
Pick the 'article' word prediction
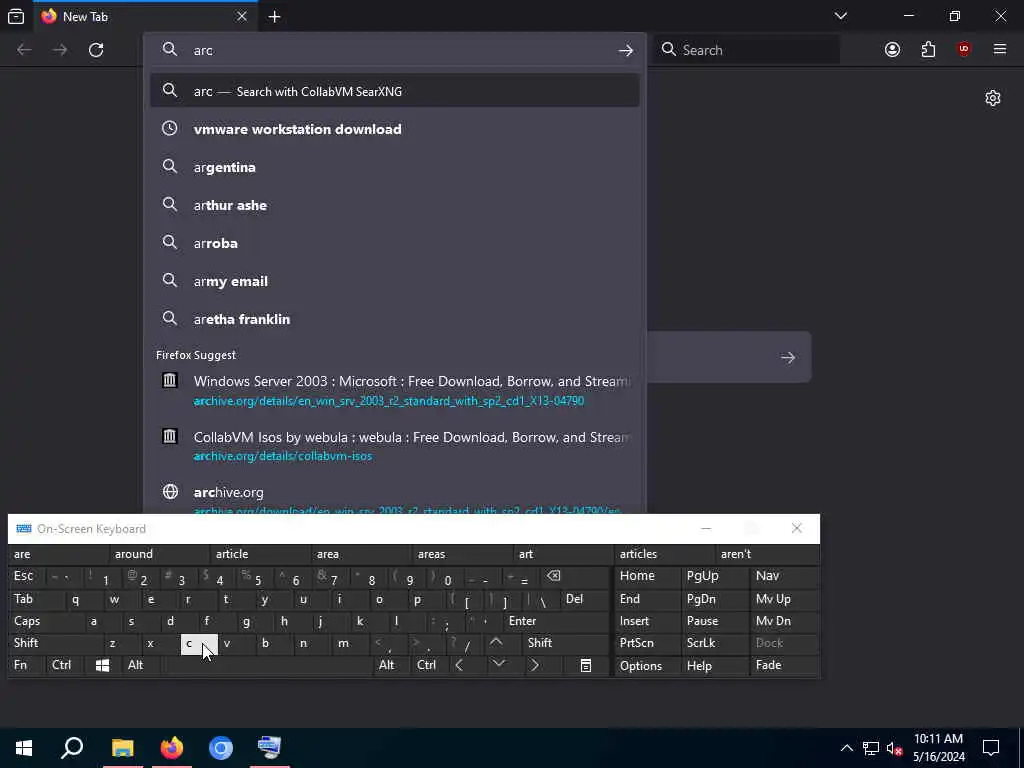click(x=260, y=554)
